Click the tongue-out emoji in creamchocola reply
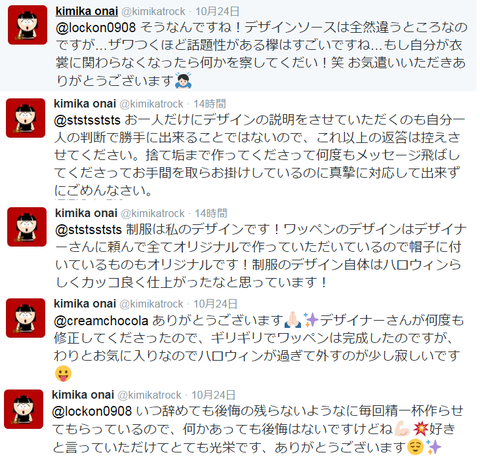 63,373
